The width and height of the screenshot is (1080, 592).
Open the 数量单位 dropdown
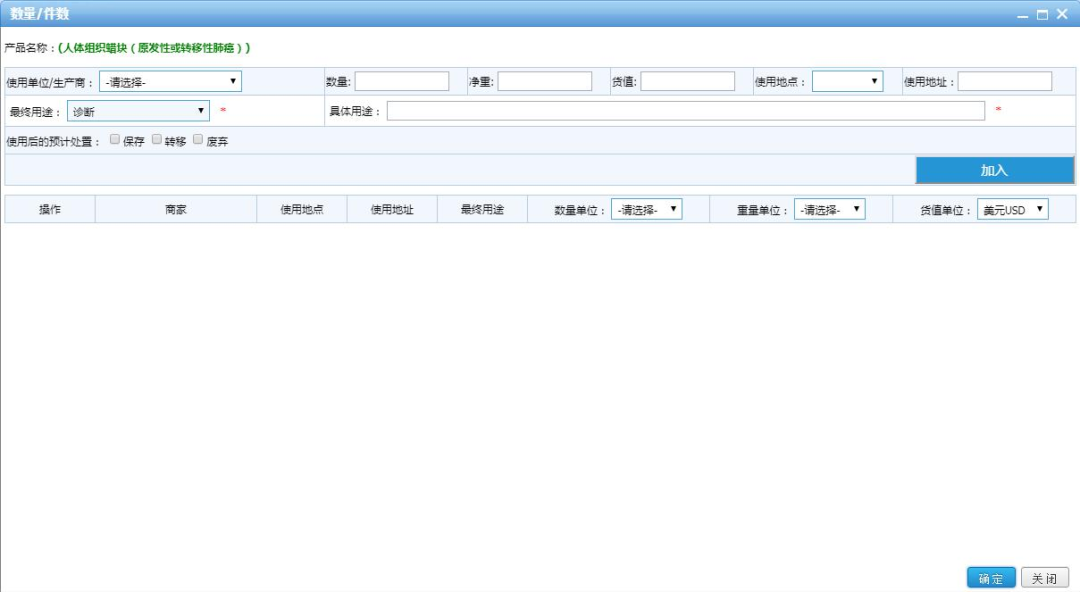[647, 209]
